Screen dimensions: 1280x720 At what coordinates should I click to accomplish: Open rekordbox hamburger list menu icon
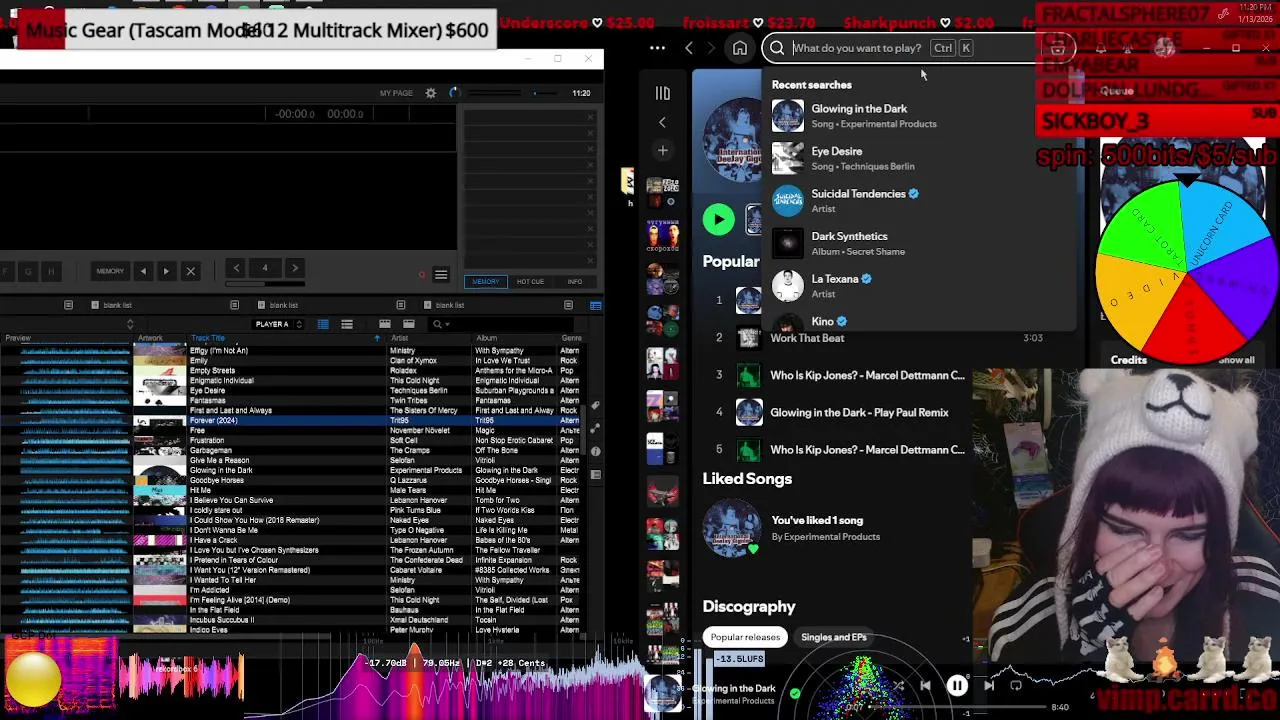coord(441,275)
